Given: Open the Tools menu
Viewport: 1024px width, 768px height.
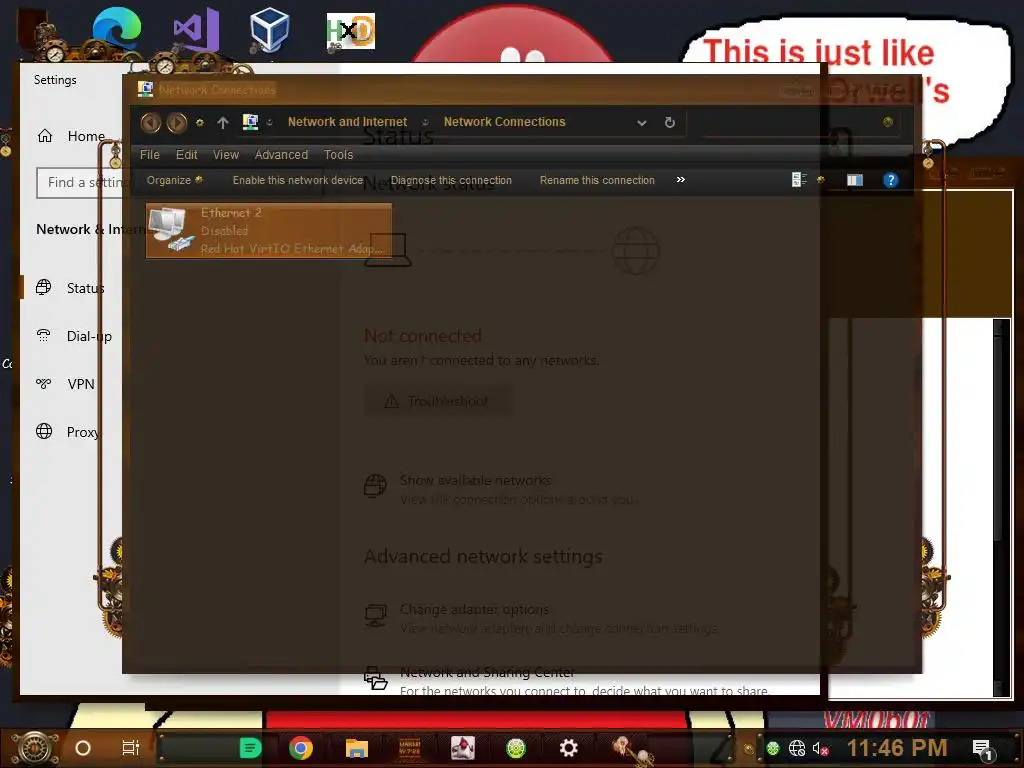Looking at the screenshot, I should click(x=338, y=155).
